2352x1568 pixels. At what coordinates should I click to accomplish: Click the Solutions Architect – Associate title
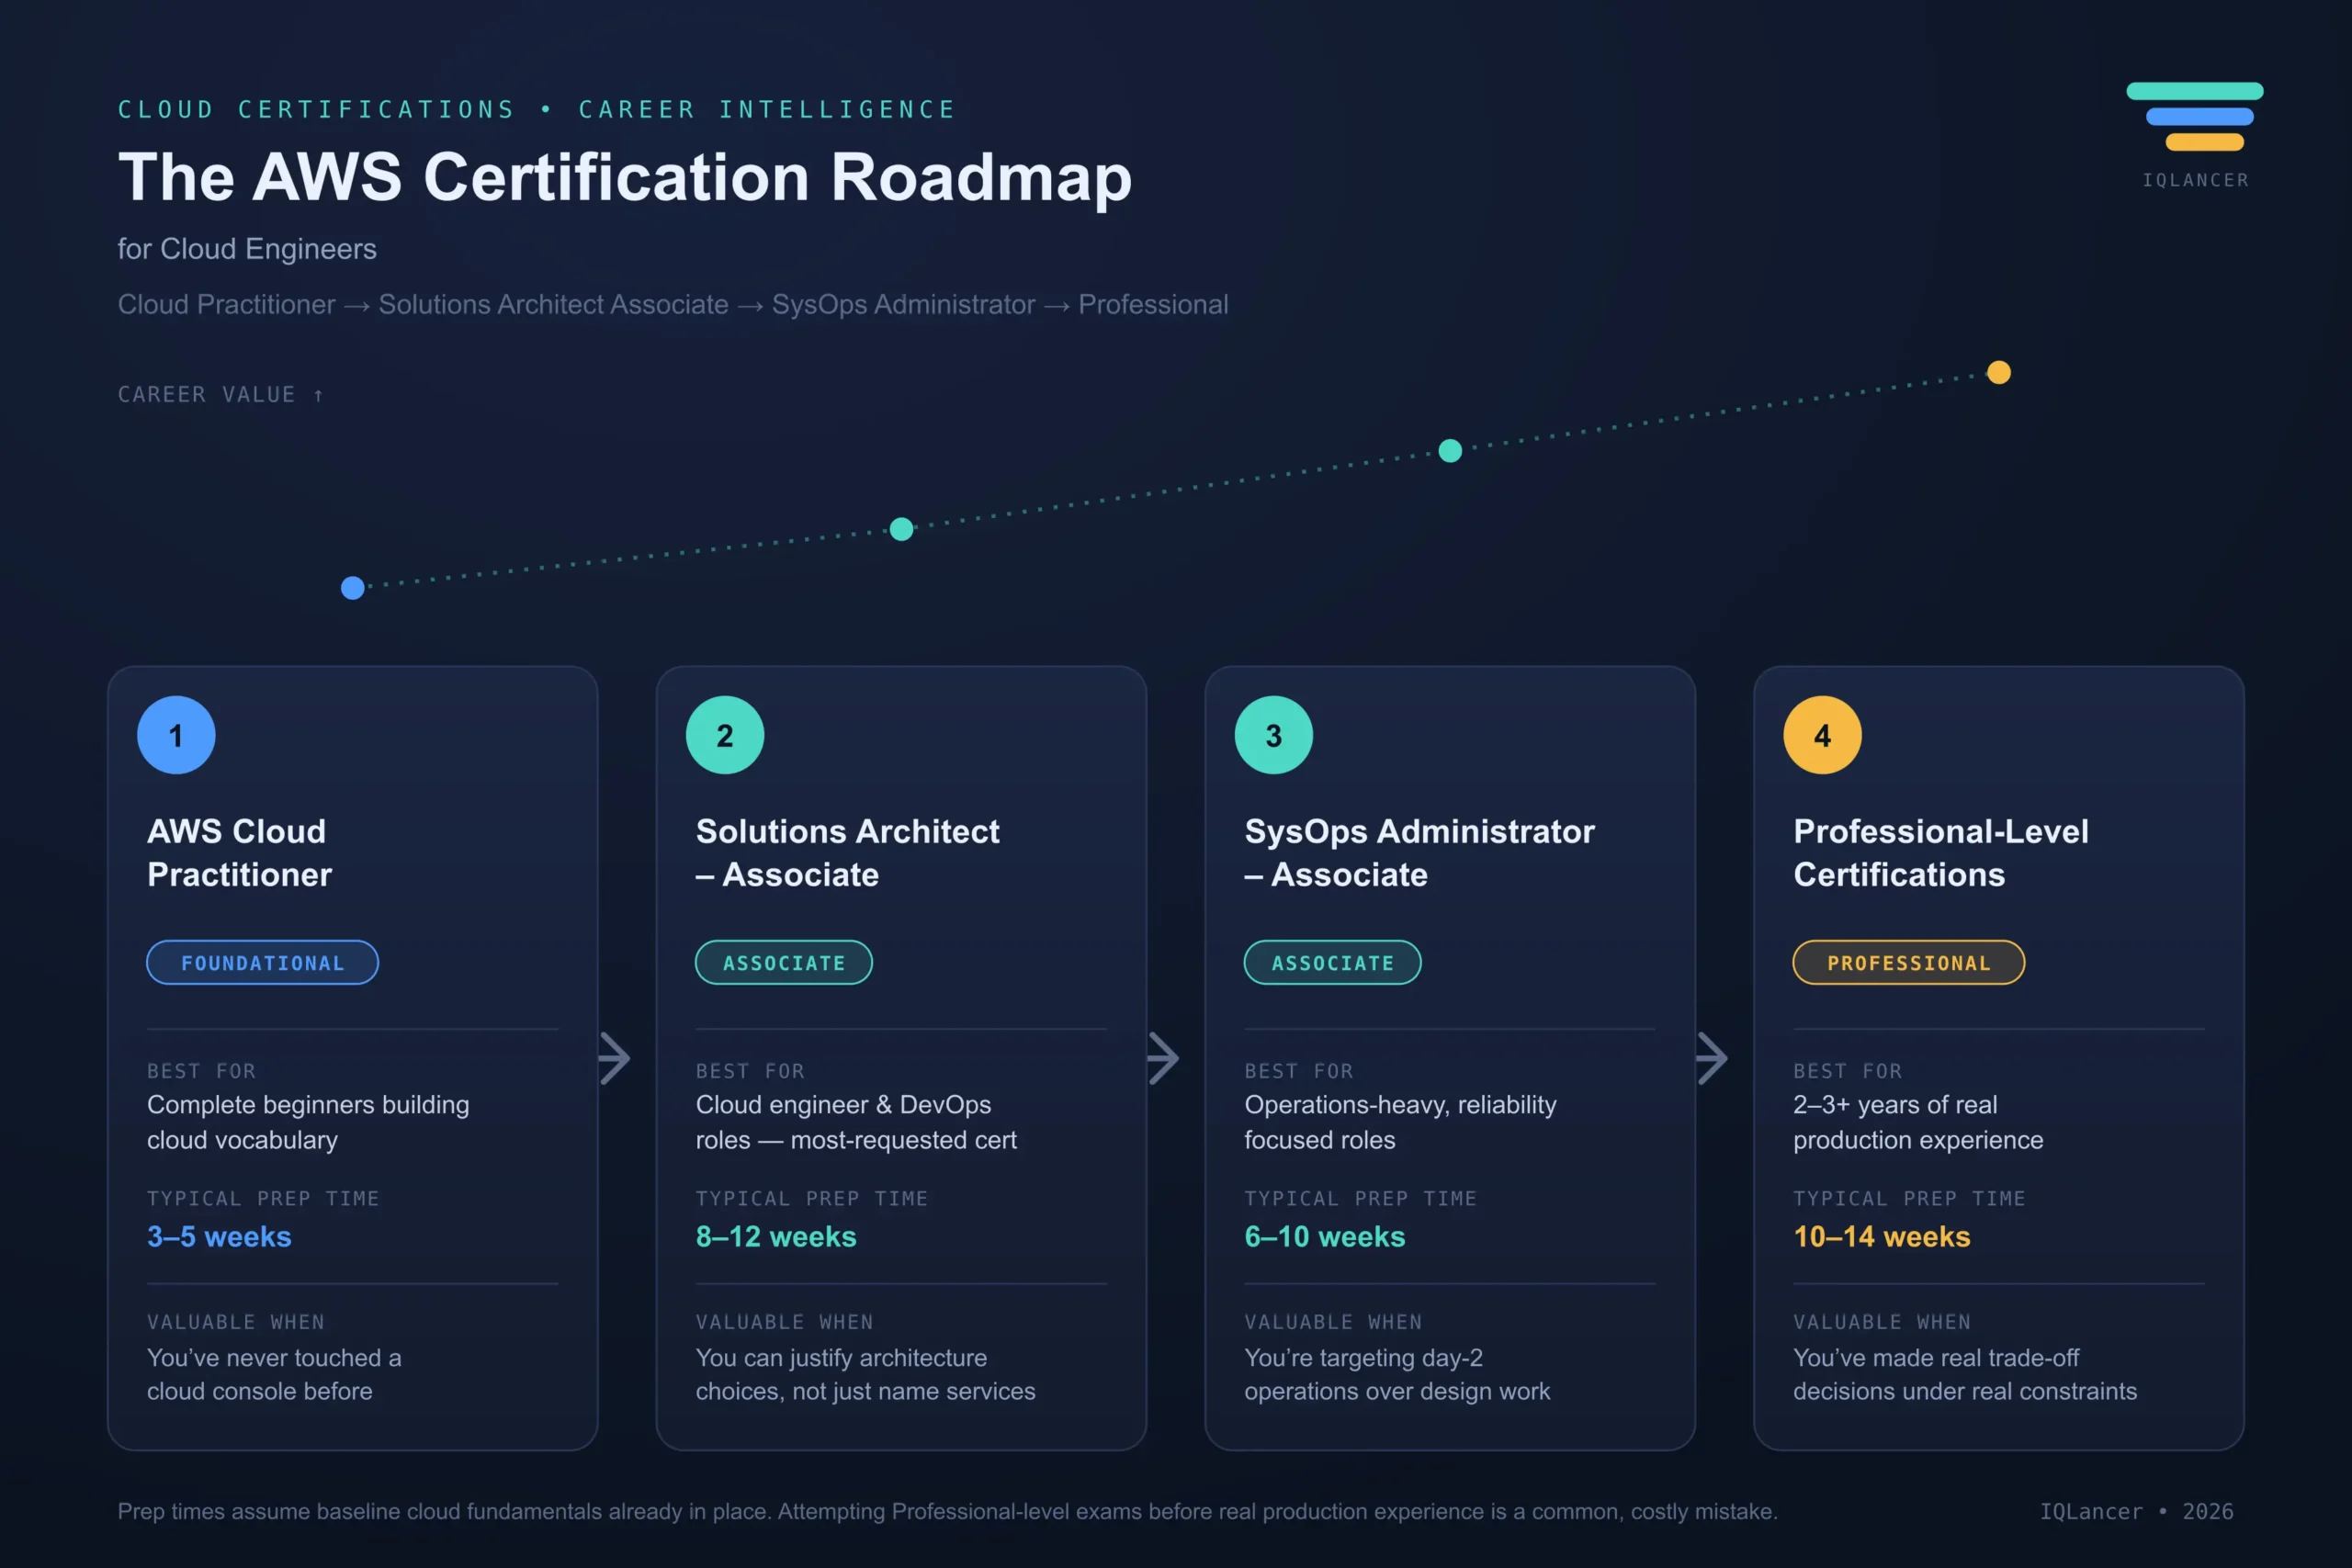847,853
